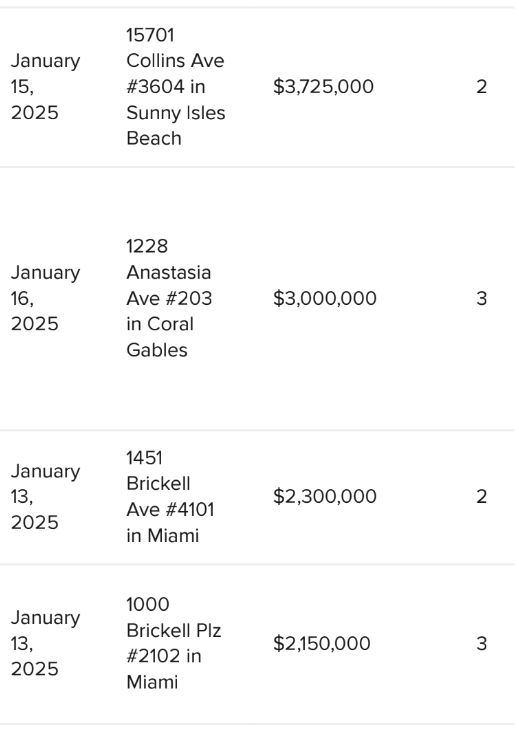This screenshot has width=519, height=730.
Task: Click January 13 date beside 1451 Brickell Ave
Action: (x=46, y=496)
